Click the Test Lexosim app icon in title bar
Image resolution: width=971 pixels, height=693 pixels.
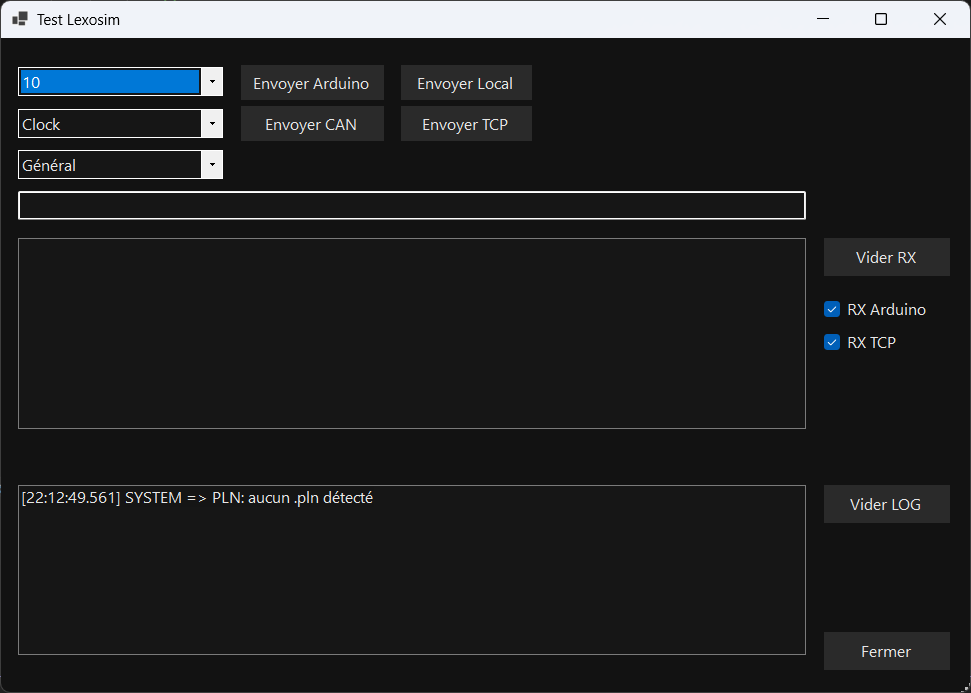[x=20, y=19]
